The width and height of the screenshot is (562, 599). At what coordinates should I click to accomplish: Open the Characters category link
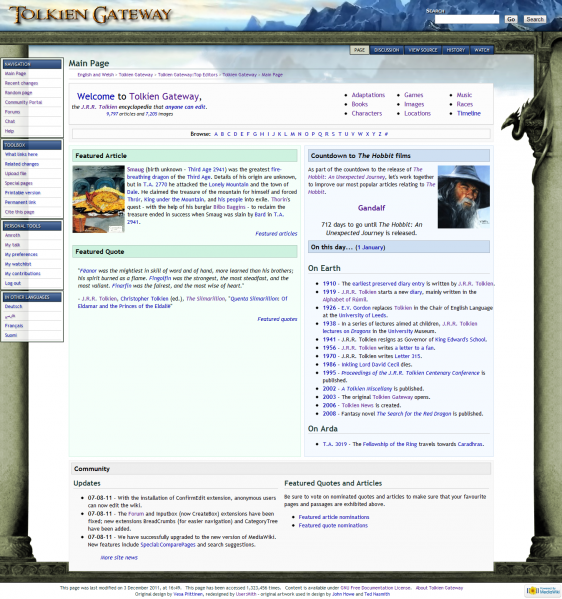tap(367, 113)
